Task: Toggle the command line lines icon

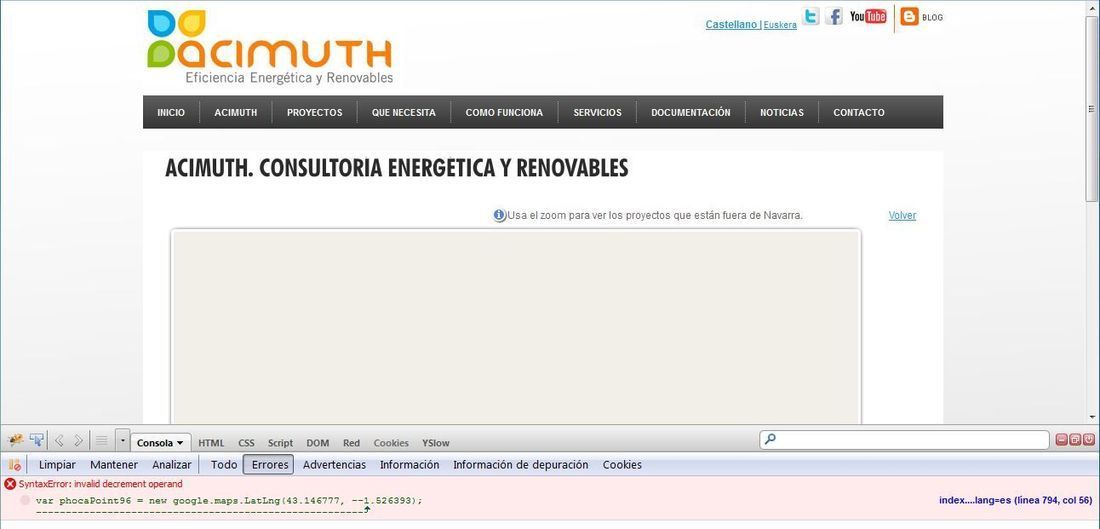Action: (x=102, y=441)
